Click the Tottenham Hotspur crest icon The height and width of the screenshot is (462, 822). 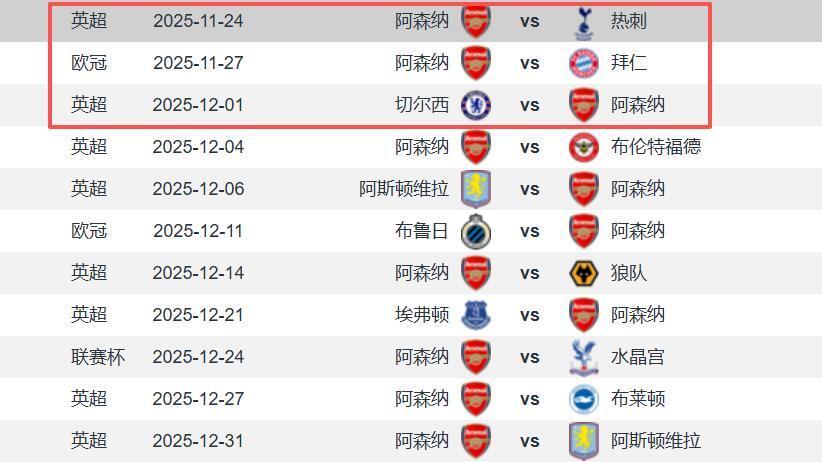[583, 21]
